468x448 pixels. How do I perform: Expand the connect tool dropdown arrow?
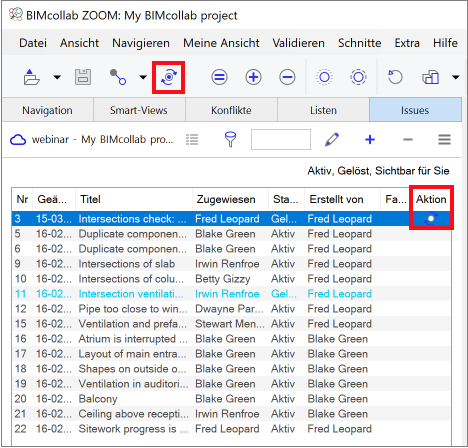(x=143, y=77)
